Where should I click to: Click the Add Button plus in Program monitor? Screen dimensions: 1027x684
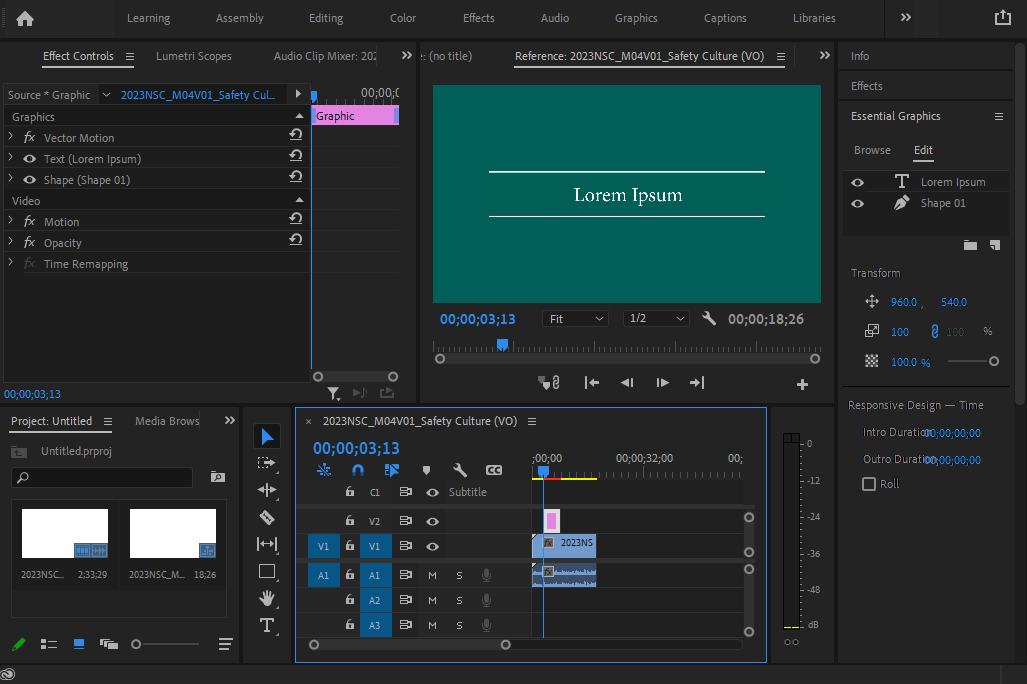[802, 383]
